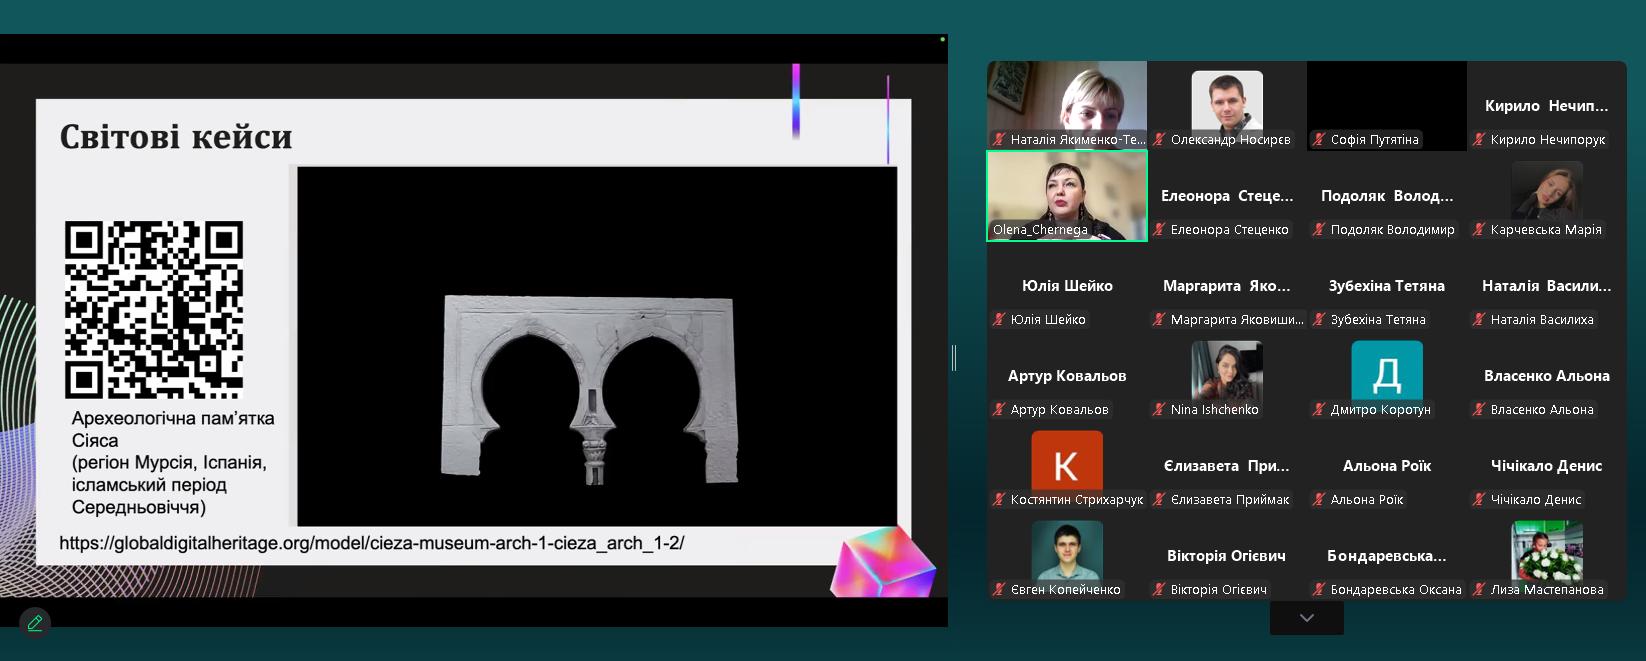Click the 'Арехеологічна пам'ятка Сіяса' caption
The height and width of the screenshot is (661, 1646).
[x=172, y=429]
